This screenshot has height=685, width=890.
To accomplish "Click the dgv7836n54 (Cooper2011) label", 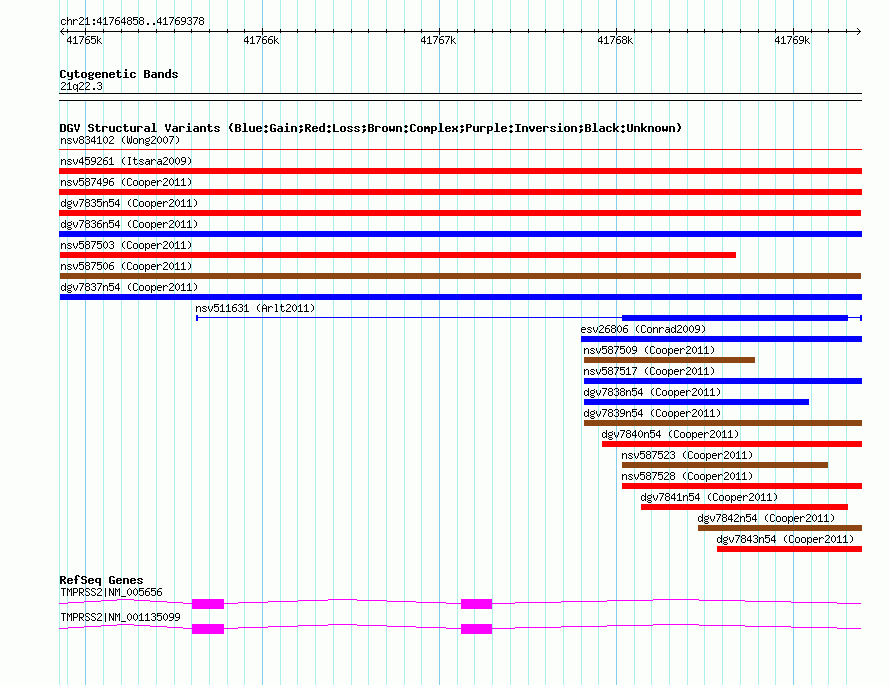I will pos(129,224).
